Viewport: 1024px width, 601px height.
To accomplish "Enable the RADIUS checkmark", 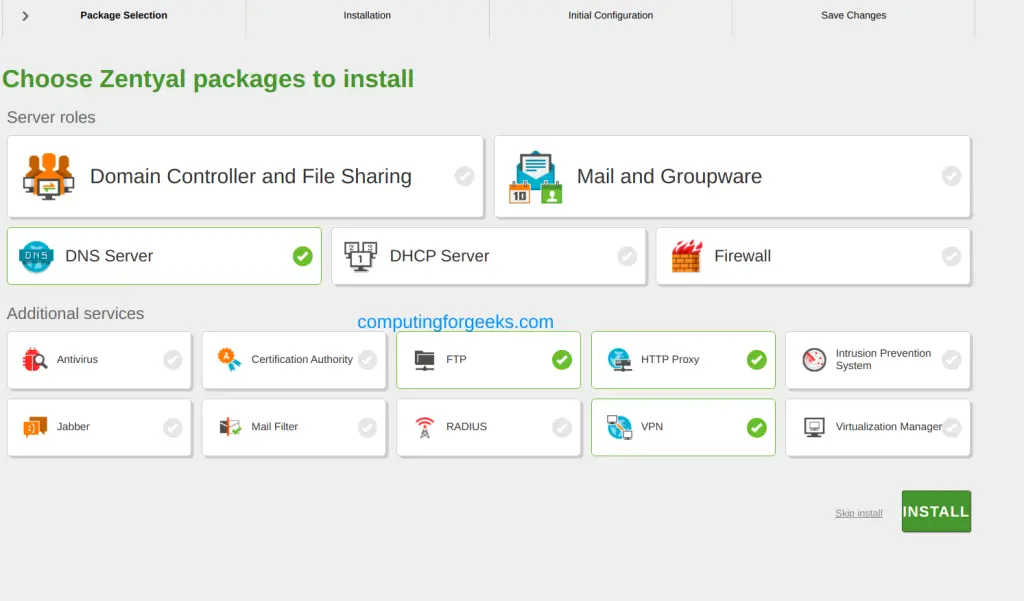I will pos(562,428).
